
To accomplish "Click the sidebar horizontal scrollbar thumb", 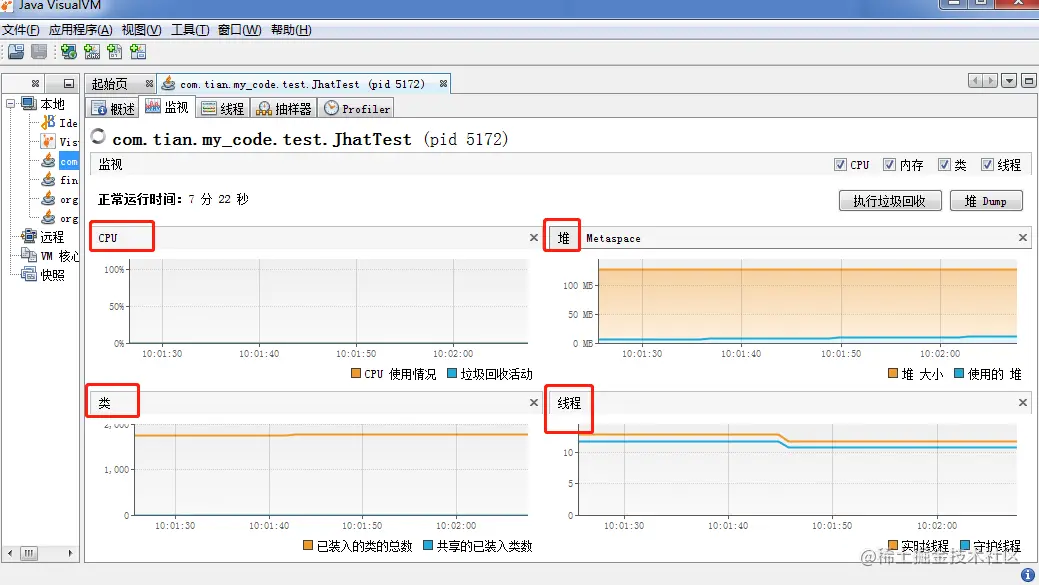I will (28, 553).
